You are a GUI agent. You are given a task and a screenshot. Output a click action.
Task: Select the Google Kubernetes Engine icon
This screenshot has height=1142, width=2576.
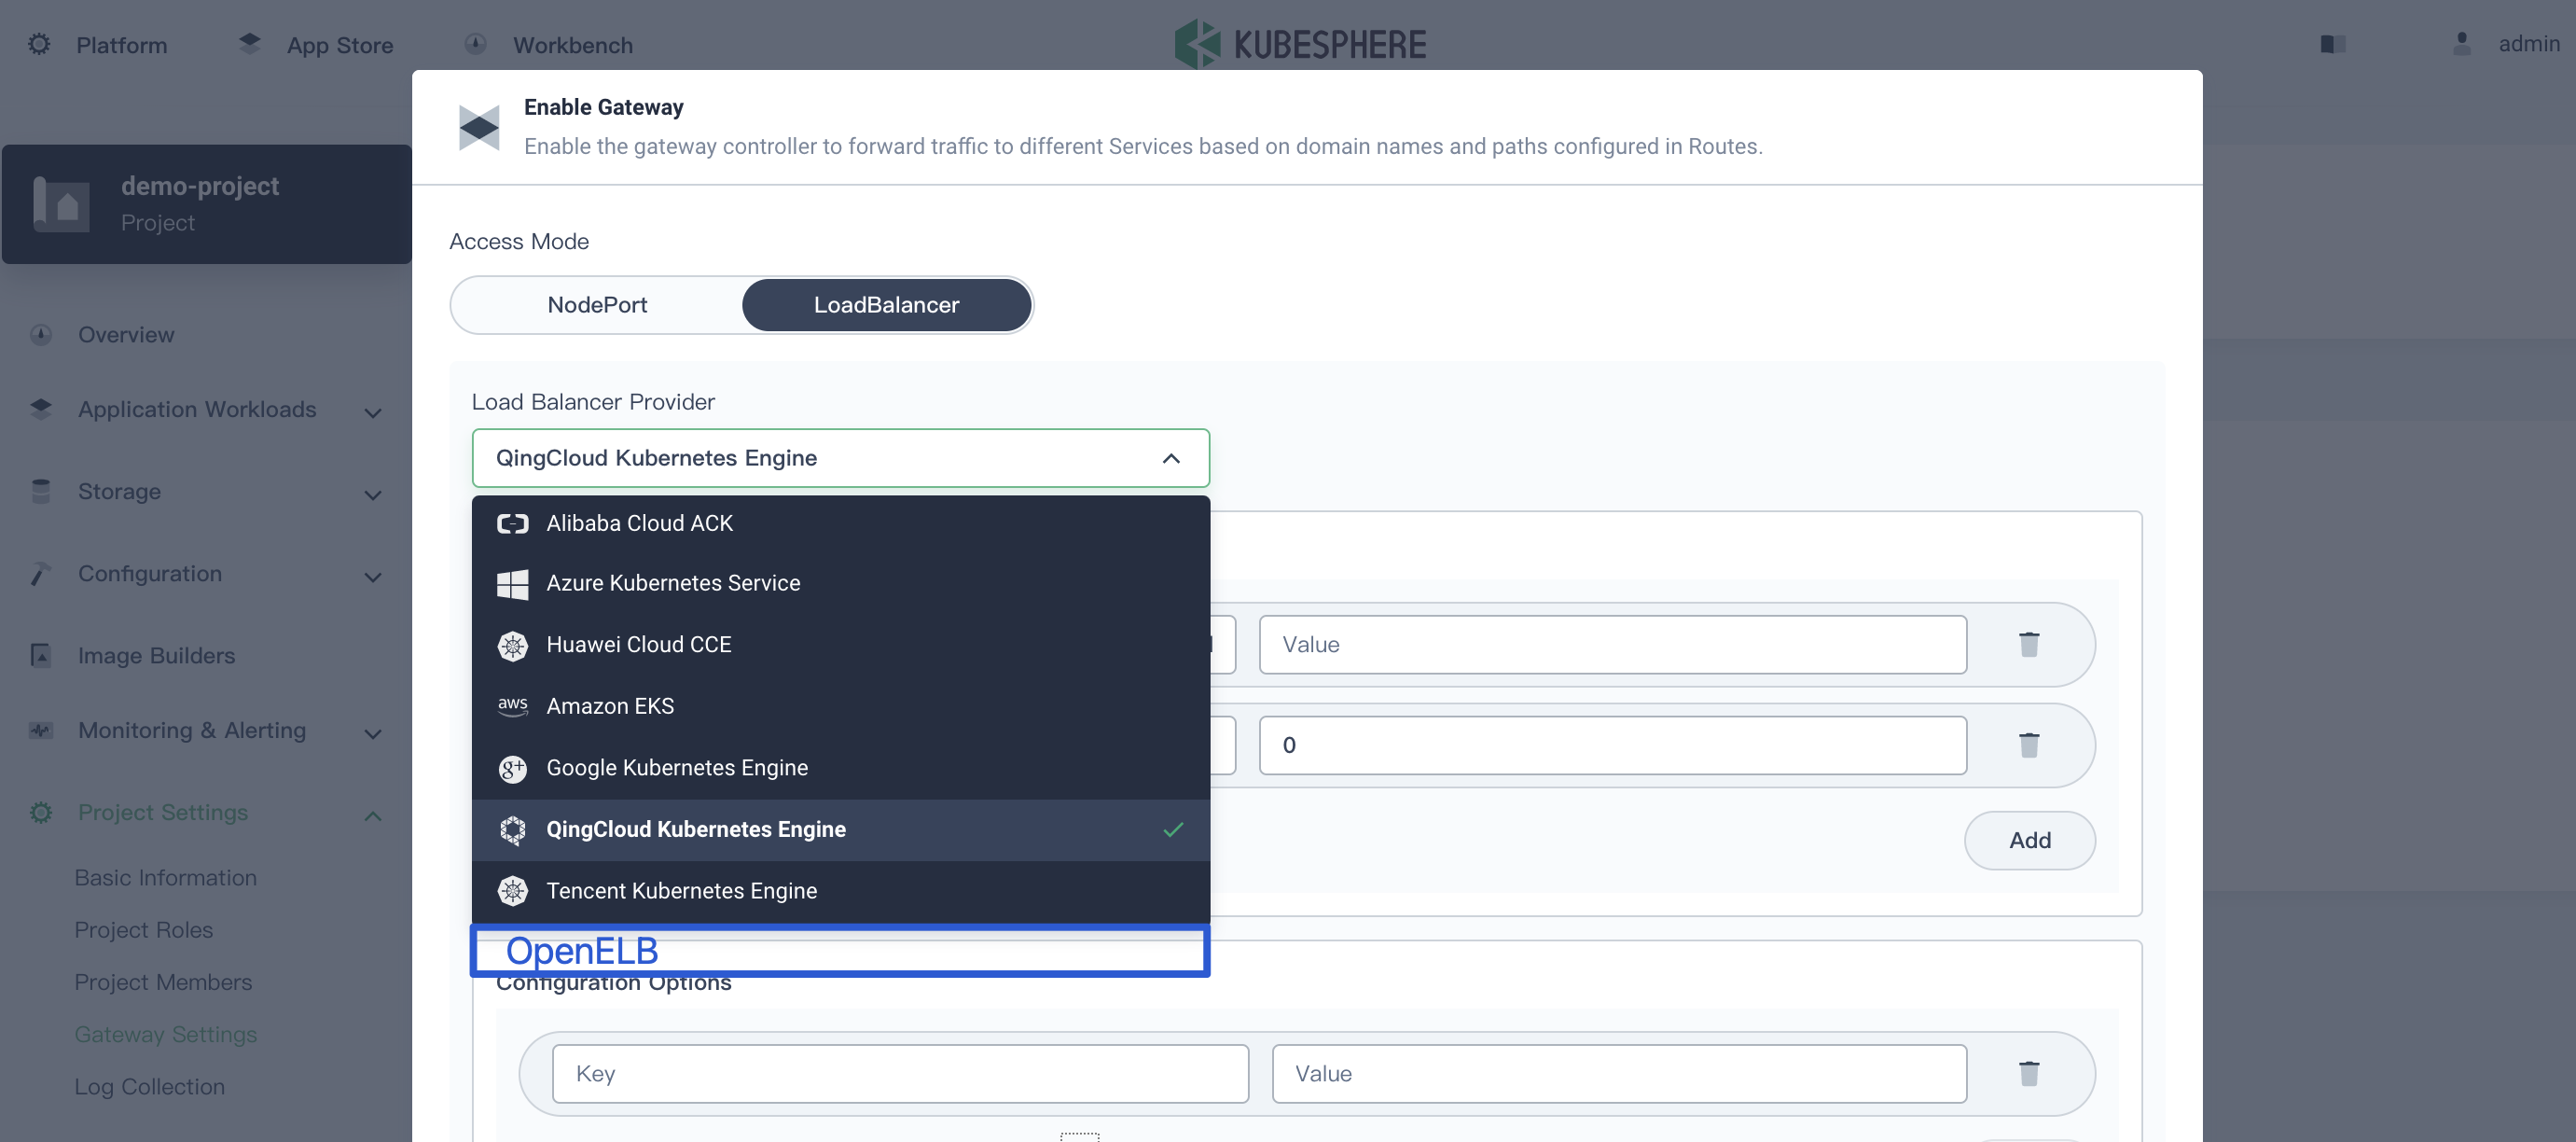point(512,768)
